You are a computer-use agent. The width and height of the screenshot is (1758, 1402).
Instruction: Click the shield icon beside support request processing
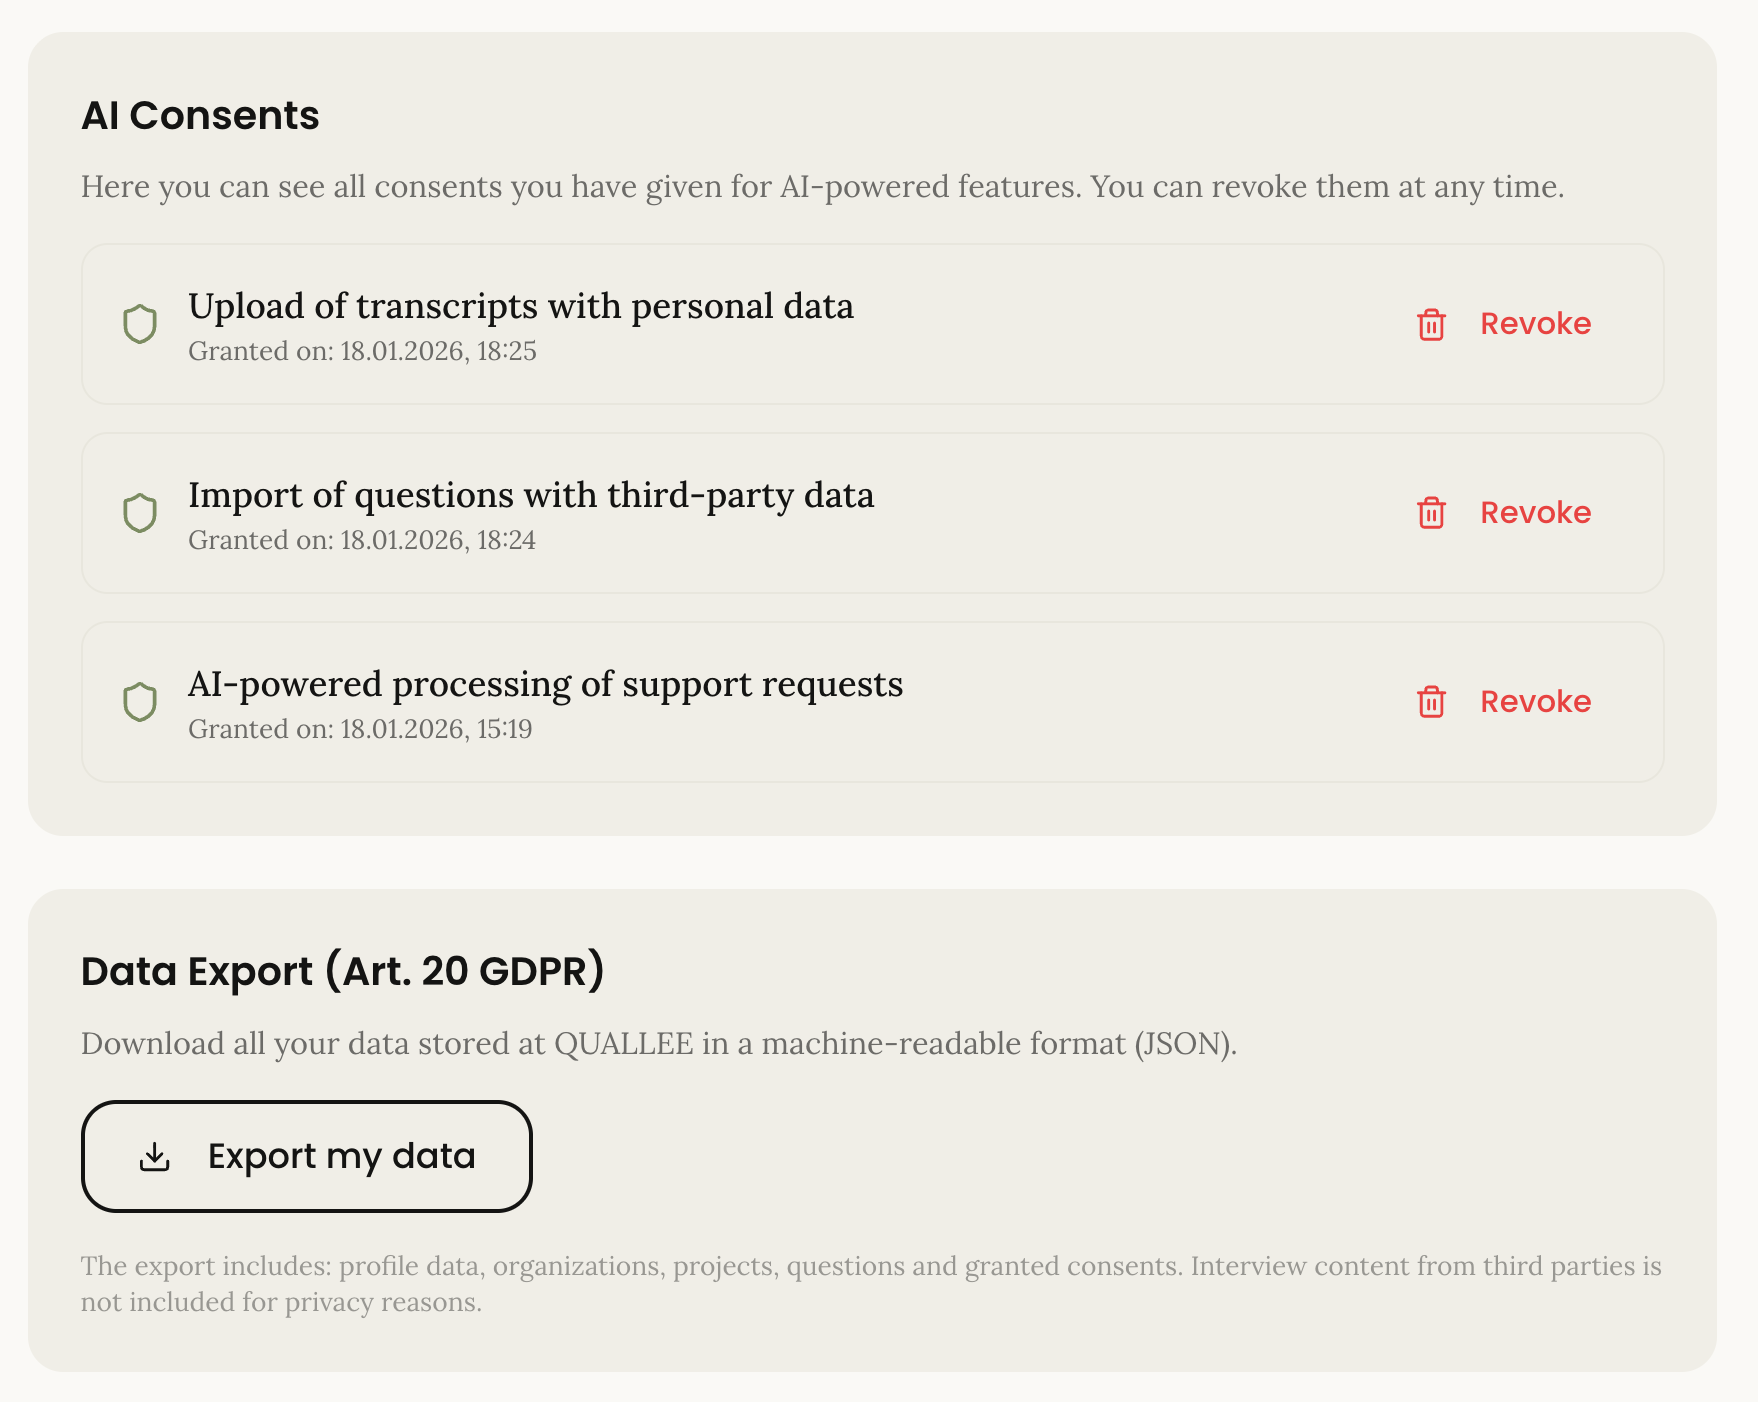[x=139, y=701]
